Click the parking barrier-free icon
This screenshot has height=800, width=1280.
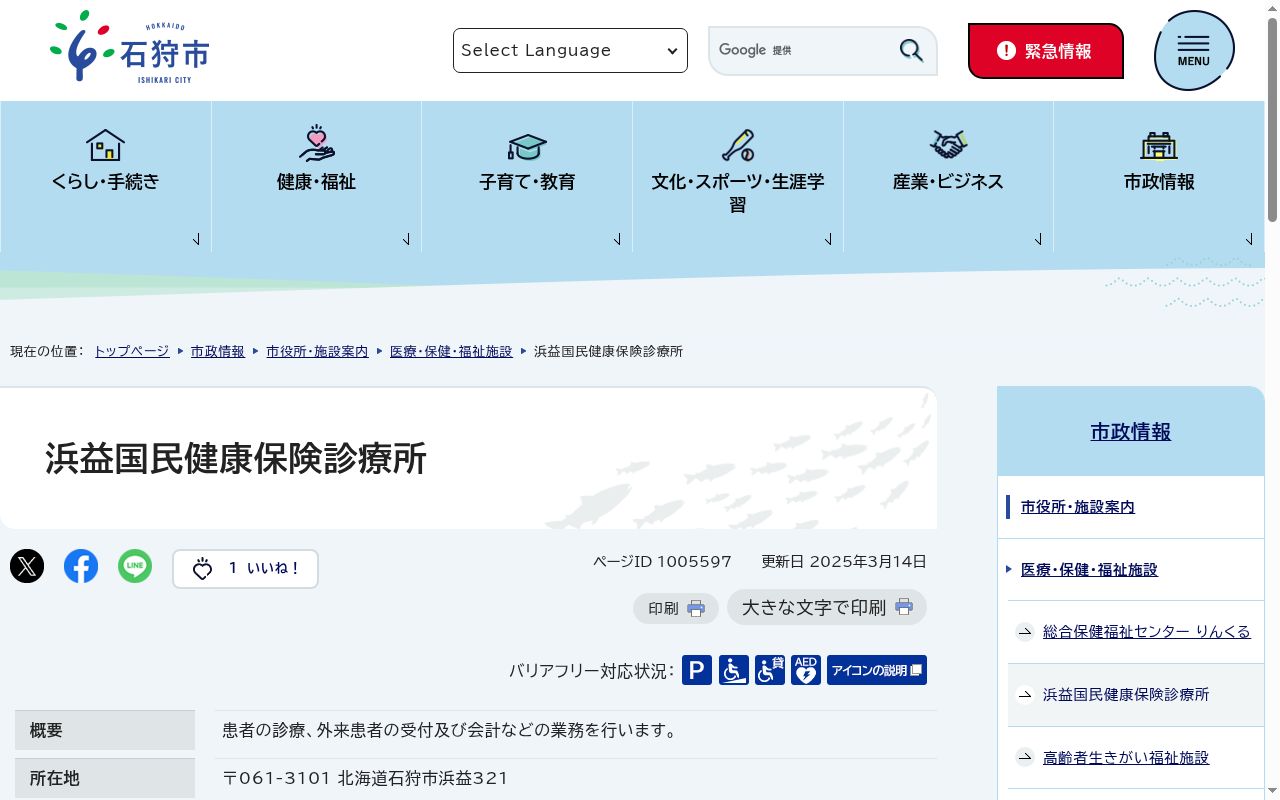697,670
